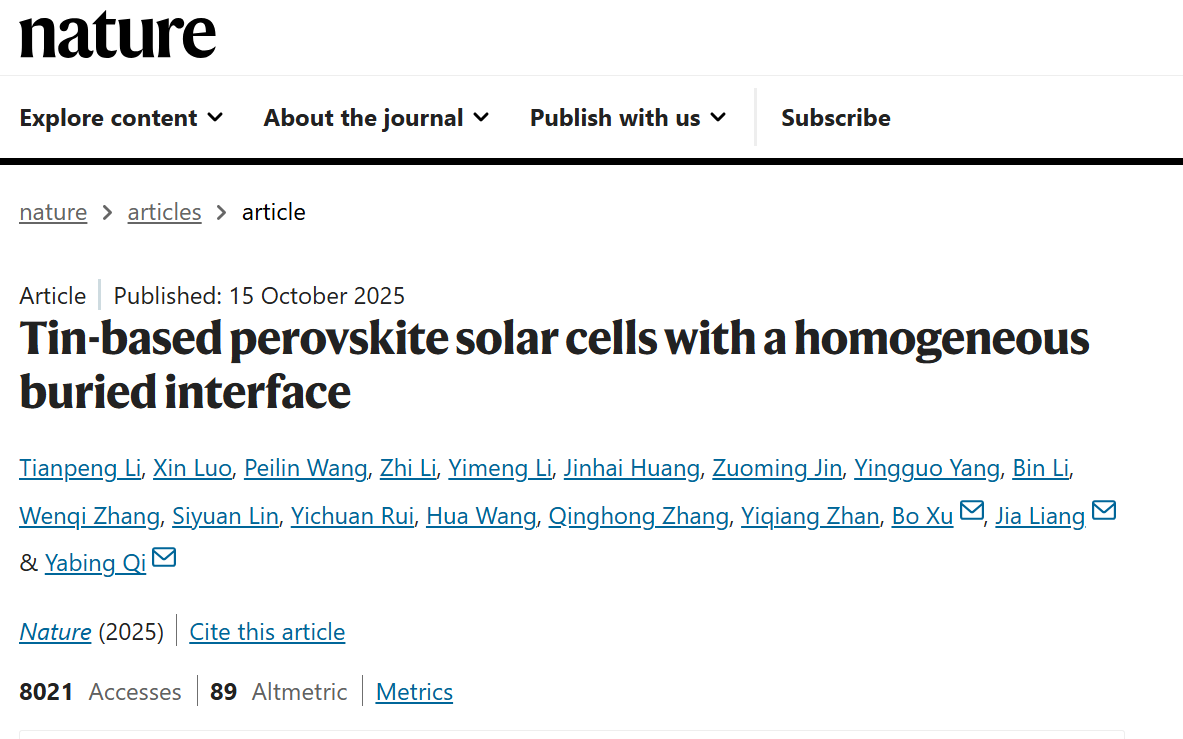Image resolution: width=1183 pixels, height=739 pixels.
Task: Click the italic Nature journal link
Action: (x=55, y=632)
